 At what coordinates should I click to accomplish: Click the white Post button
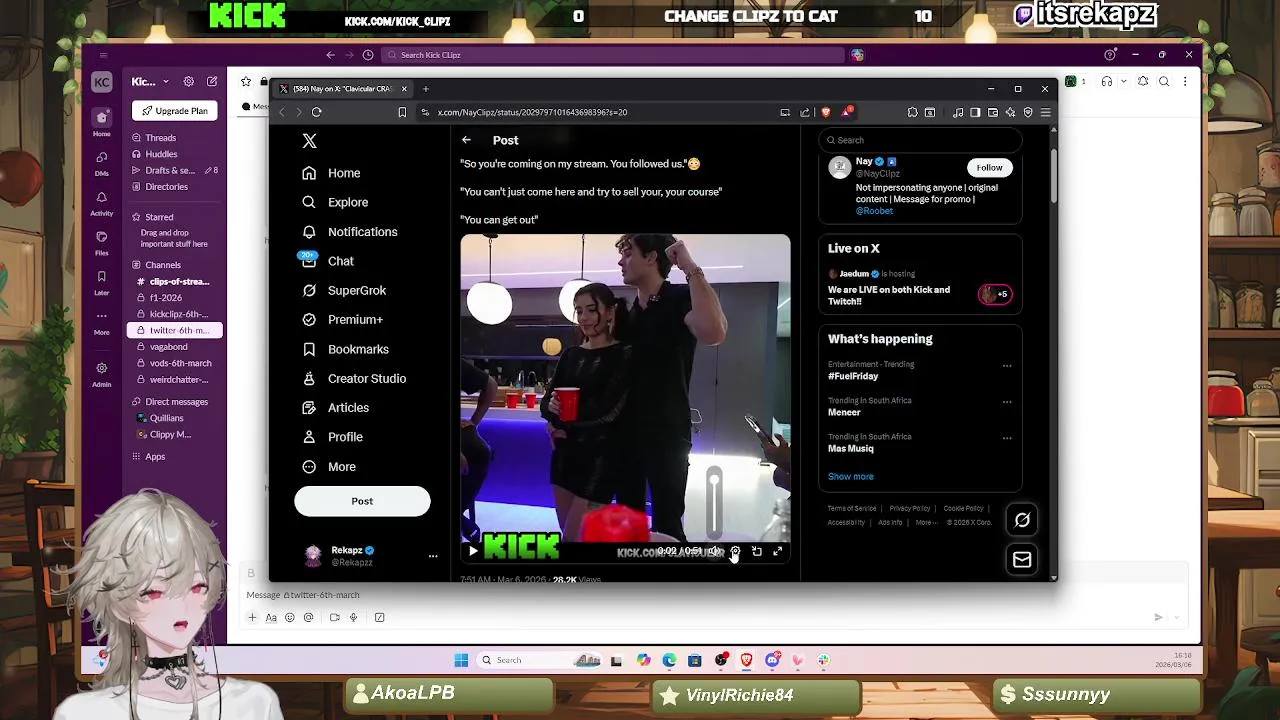(x=362, y=501)
